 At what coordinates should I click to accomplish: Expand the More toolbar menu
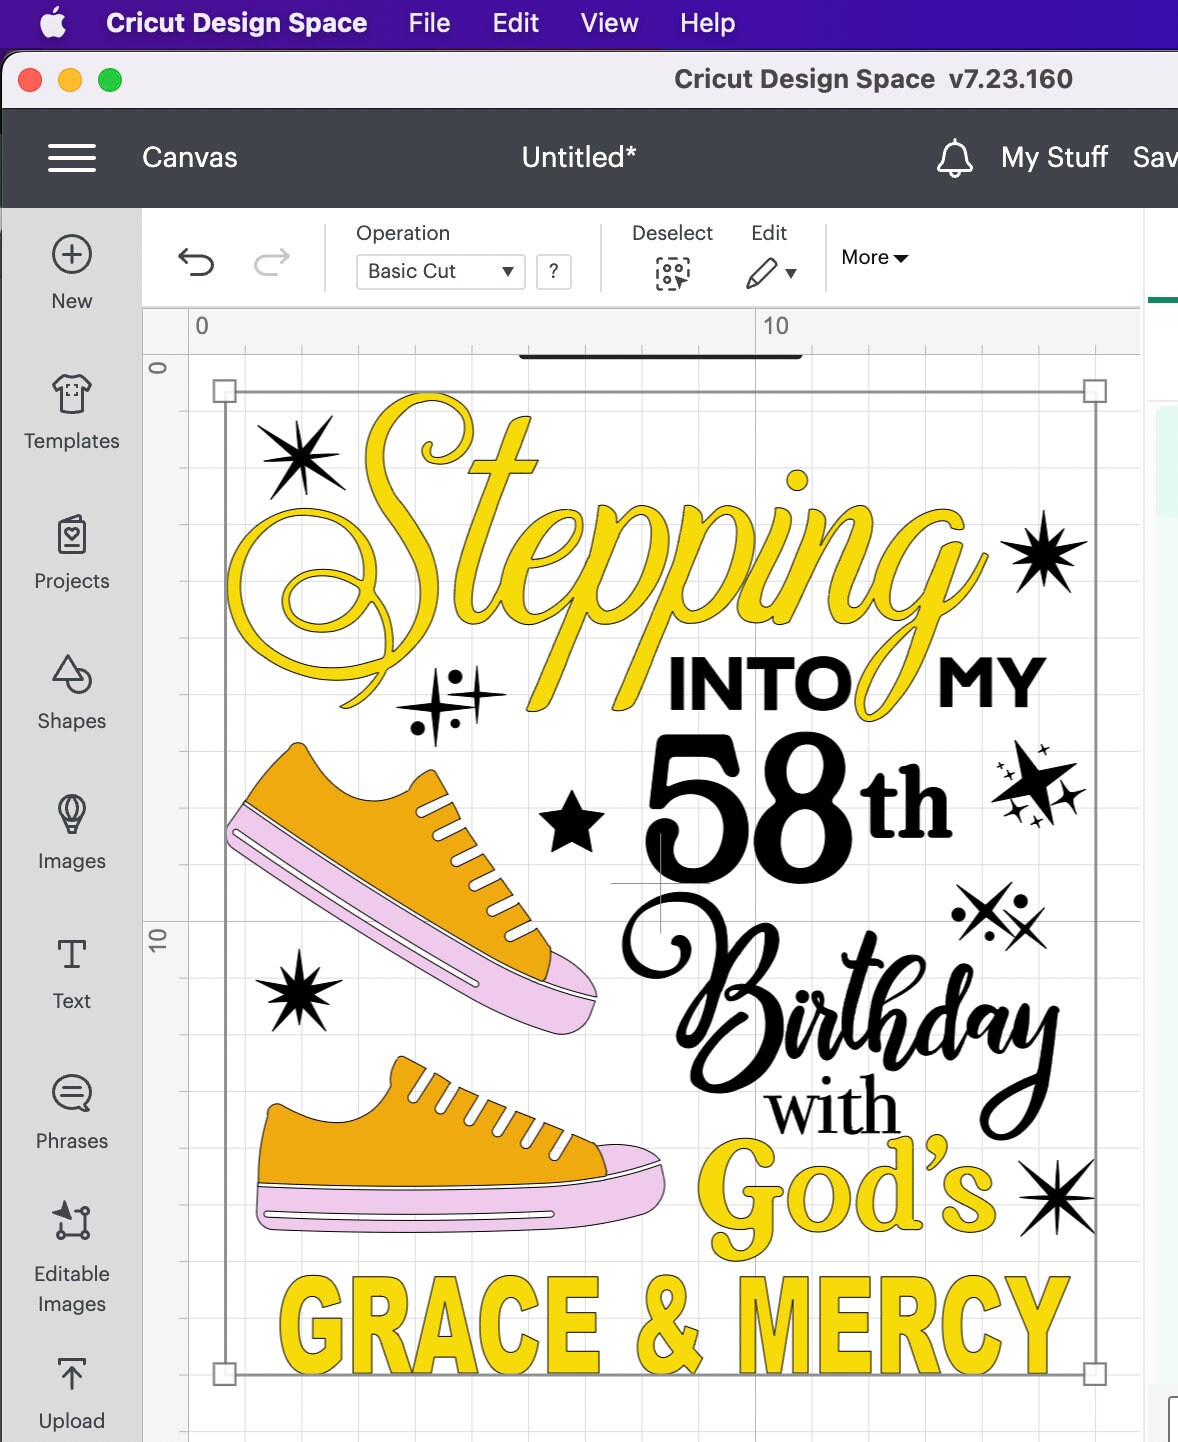click(875, 258)
